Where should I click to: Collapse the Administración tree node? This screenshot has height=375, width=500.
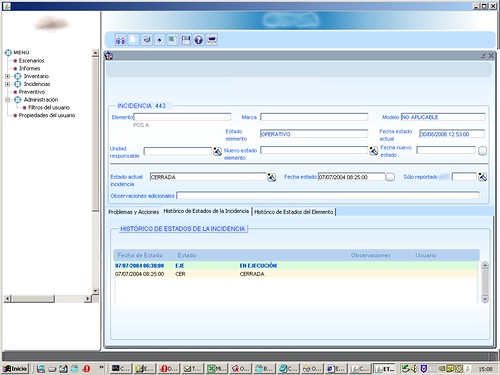(7, 100)
